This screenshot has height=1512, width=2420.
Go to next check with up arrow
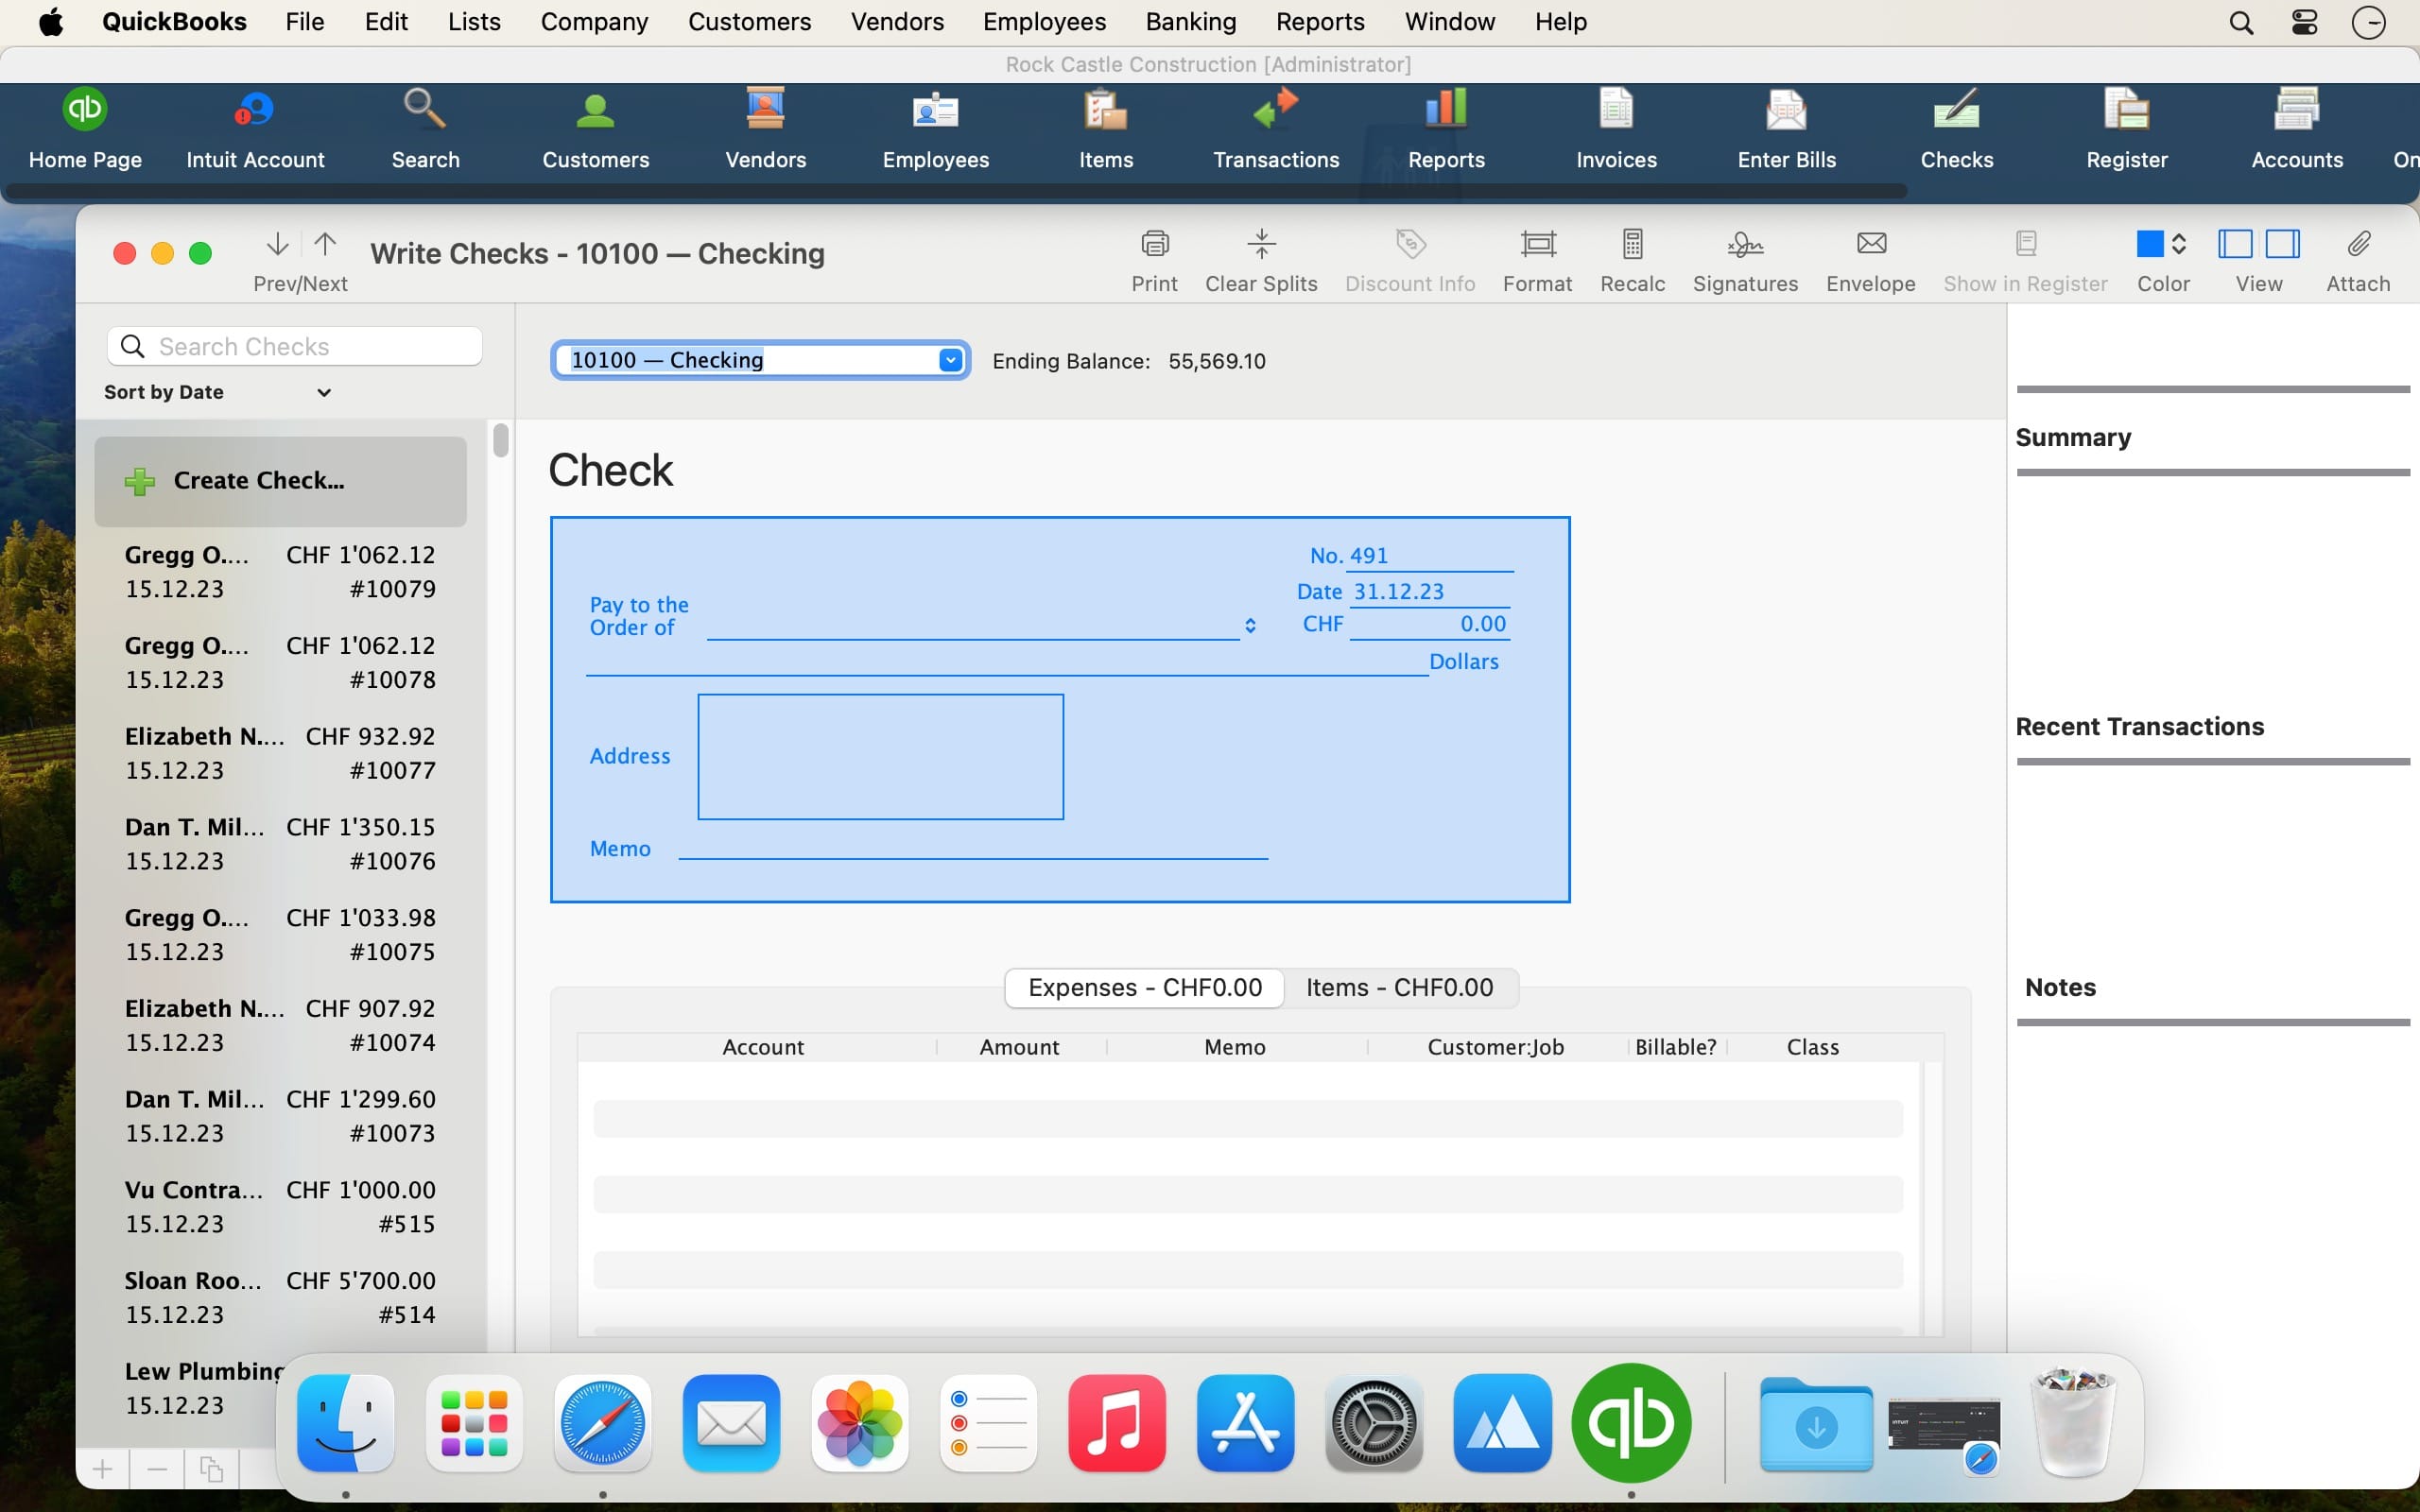[325, 244]
